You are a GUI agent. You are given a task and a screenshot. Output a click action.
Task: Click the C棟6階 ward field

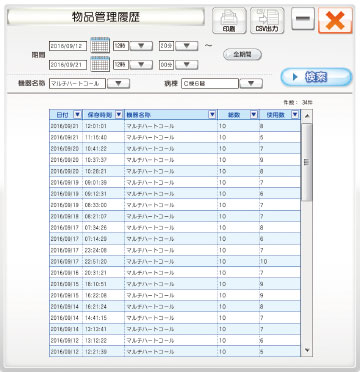(210, 84)
